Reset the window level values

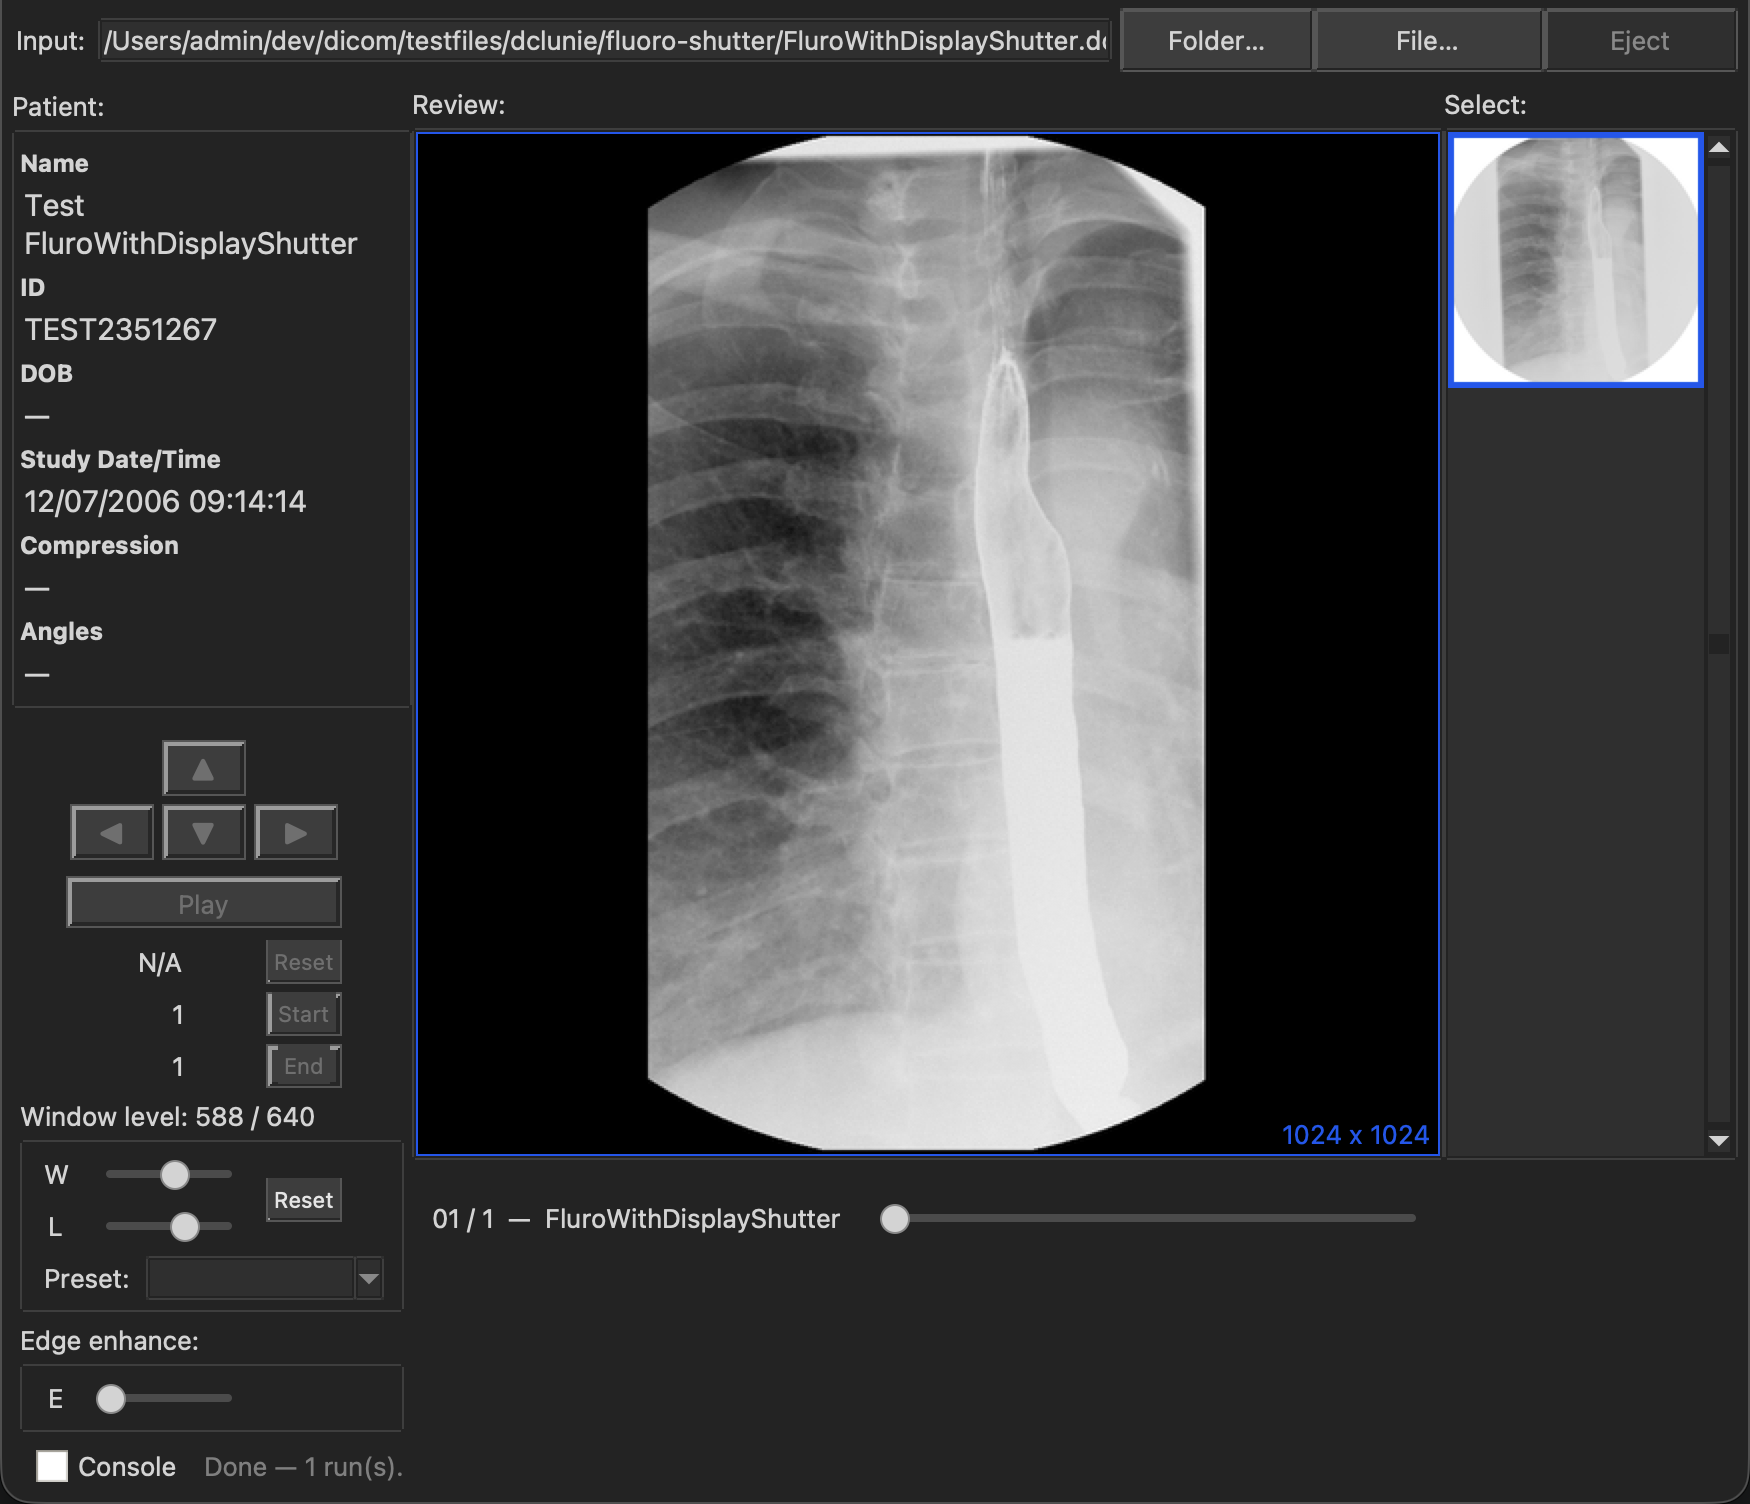[x=304, y=1200]
